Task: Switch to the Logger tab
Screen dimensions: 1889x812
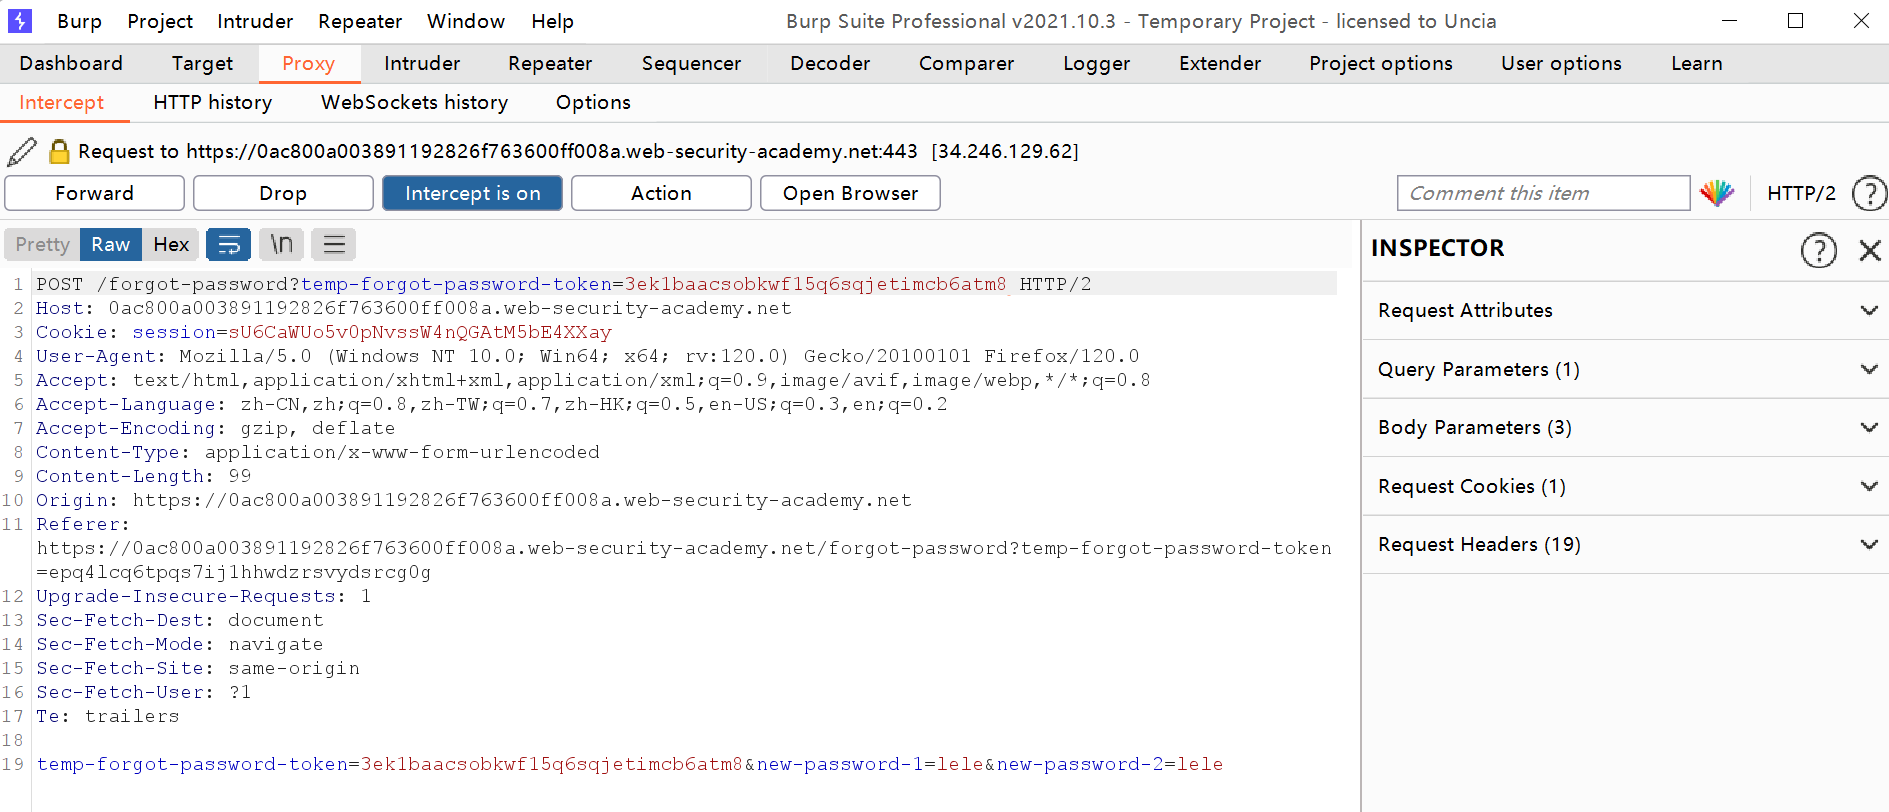Action: [1096, 63]
